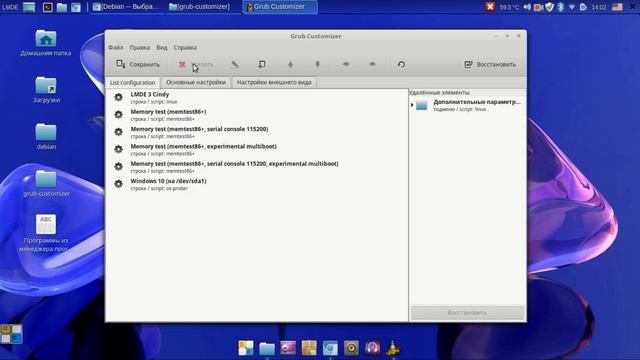Open the pink camera app in the dock
This screenshot has width=640, height=360.
point(288,348)
